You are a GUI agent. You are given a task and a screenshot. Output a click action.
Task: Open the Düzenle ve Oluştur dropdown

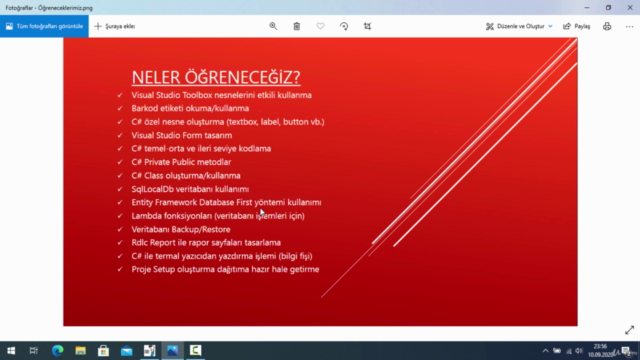click(519, 26)
